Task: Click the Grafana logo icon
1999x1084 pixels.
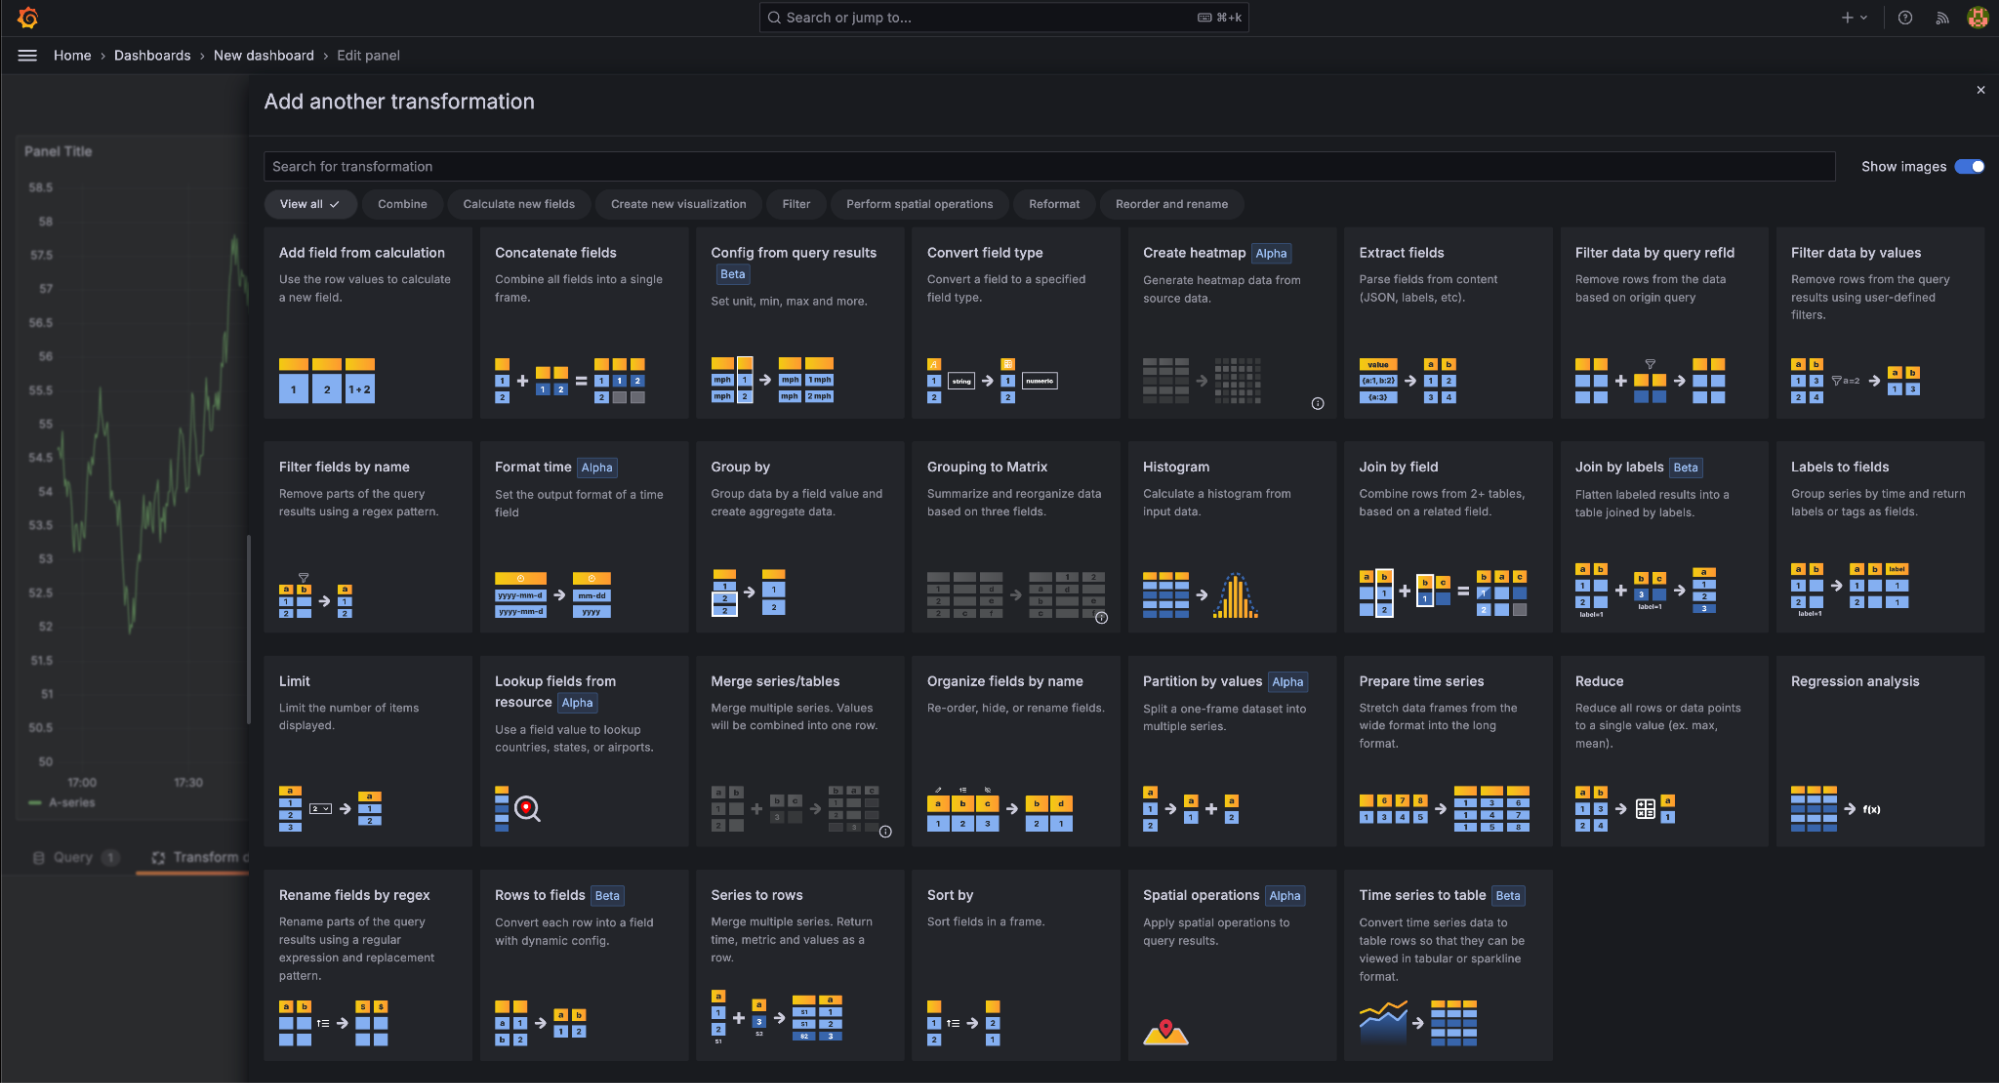Action: click(x=28, y=17)
